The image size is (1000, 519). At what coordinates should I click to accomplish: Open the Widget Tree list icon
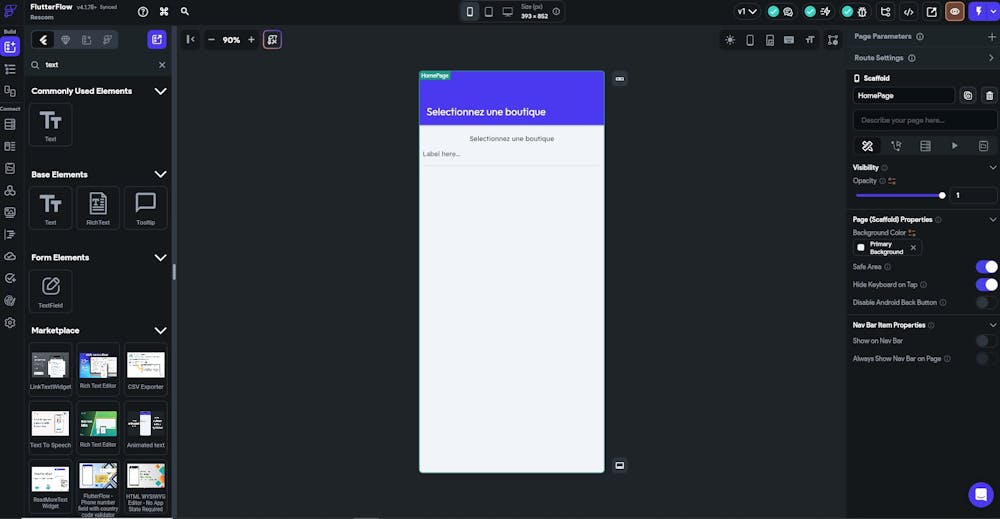click(10, 69)
